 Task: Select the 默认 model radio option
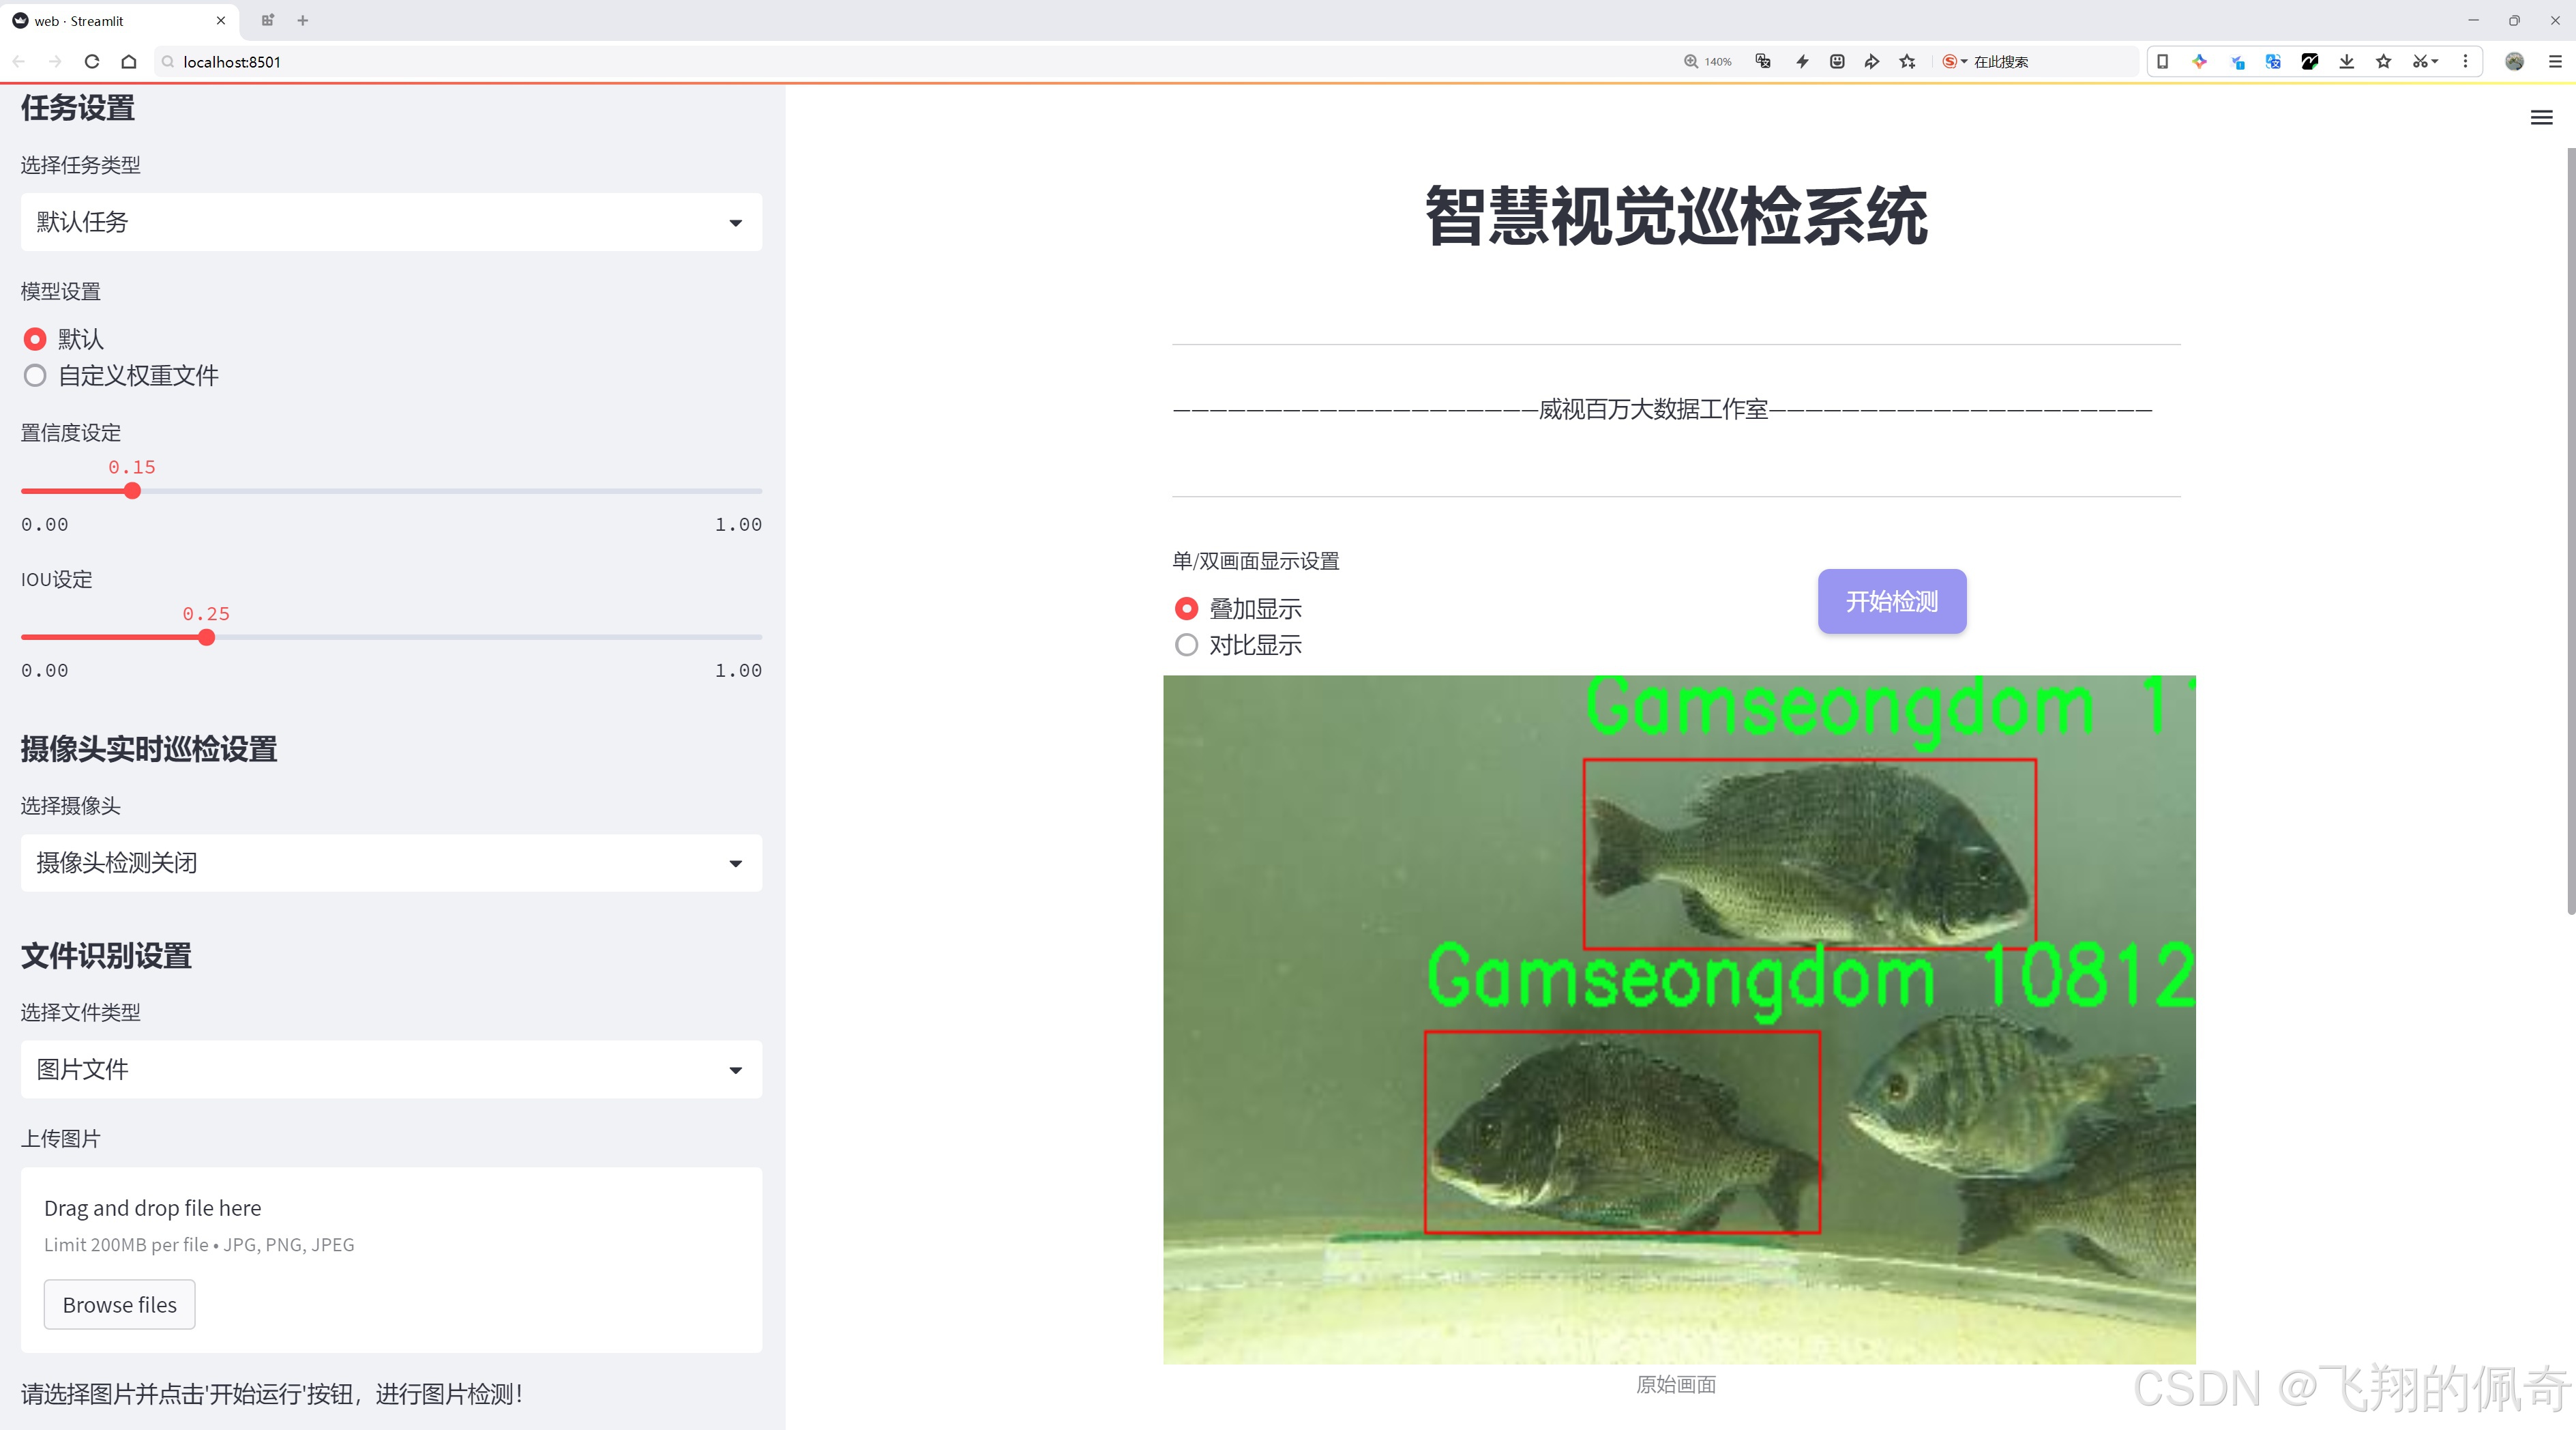tap(35, 339)
